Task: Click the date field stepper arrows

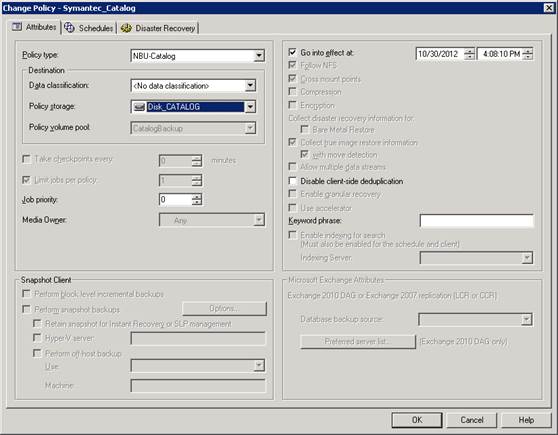Action: click(x=469, y=54)
